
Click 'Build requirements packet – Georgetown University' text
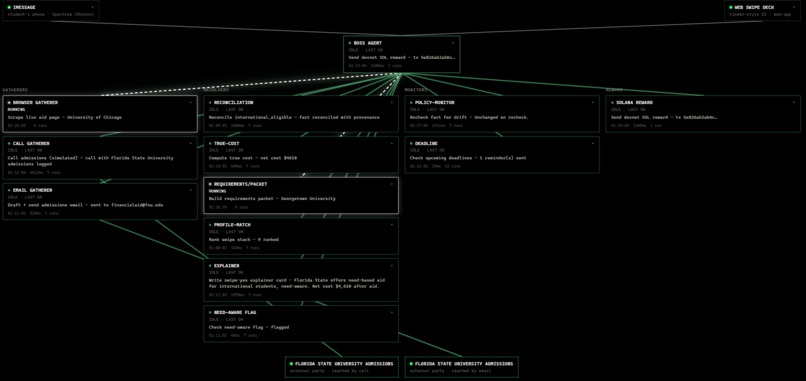click(x=272, y=198)
